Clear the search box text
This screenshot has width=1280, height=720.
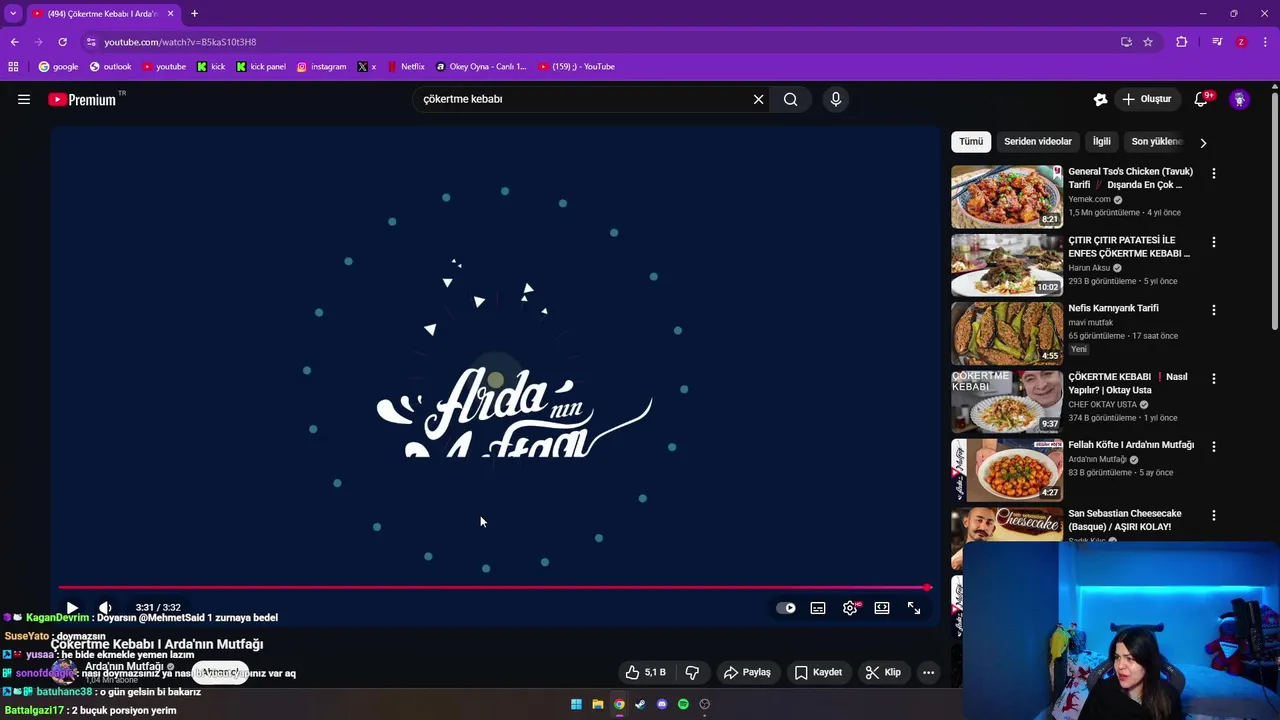click(758, 99)
